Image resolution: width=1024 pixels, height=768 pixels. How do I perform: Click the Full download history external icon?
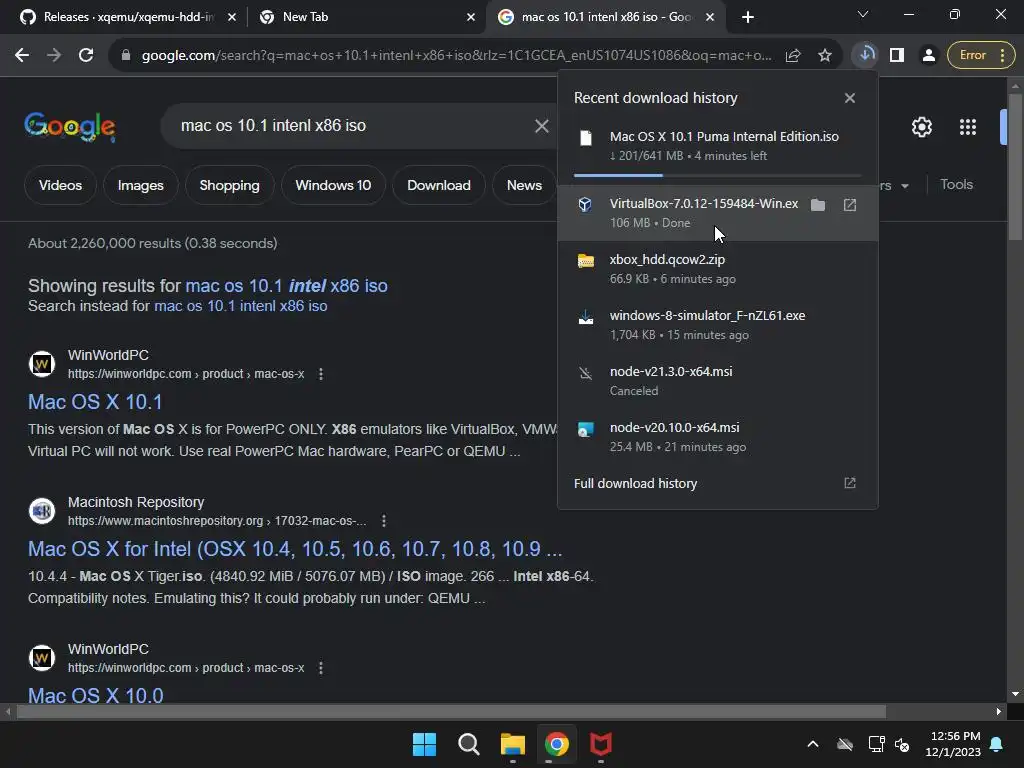850,483
